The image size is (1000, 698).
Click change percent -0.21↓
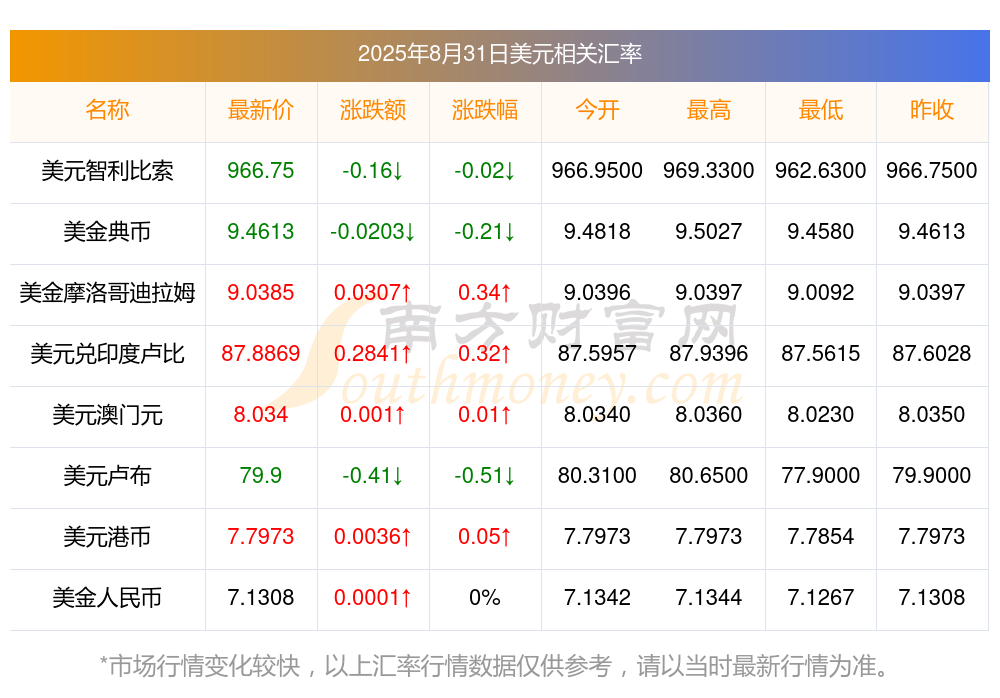pyautogui.click(x=485, y=232)
